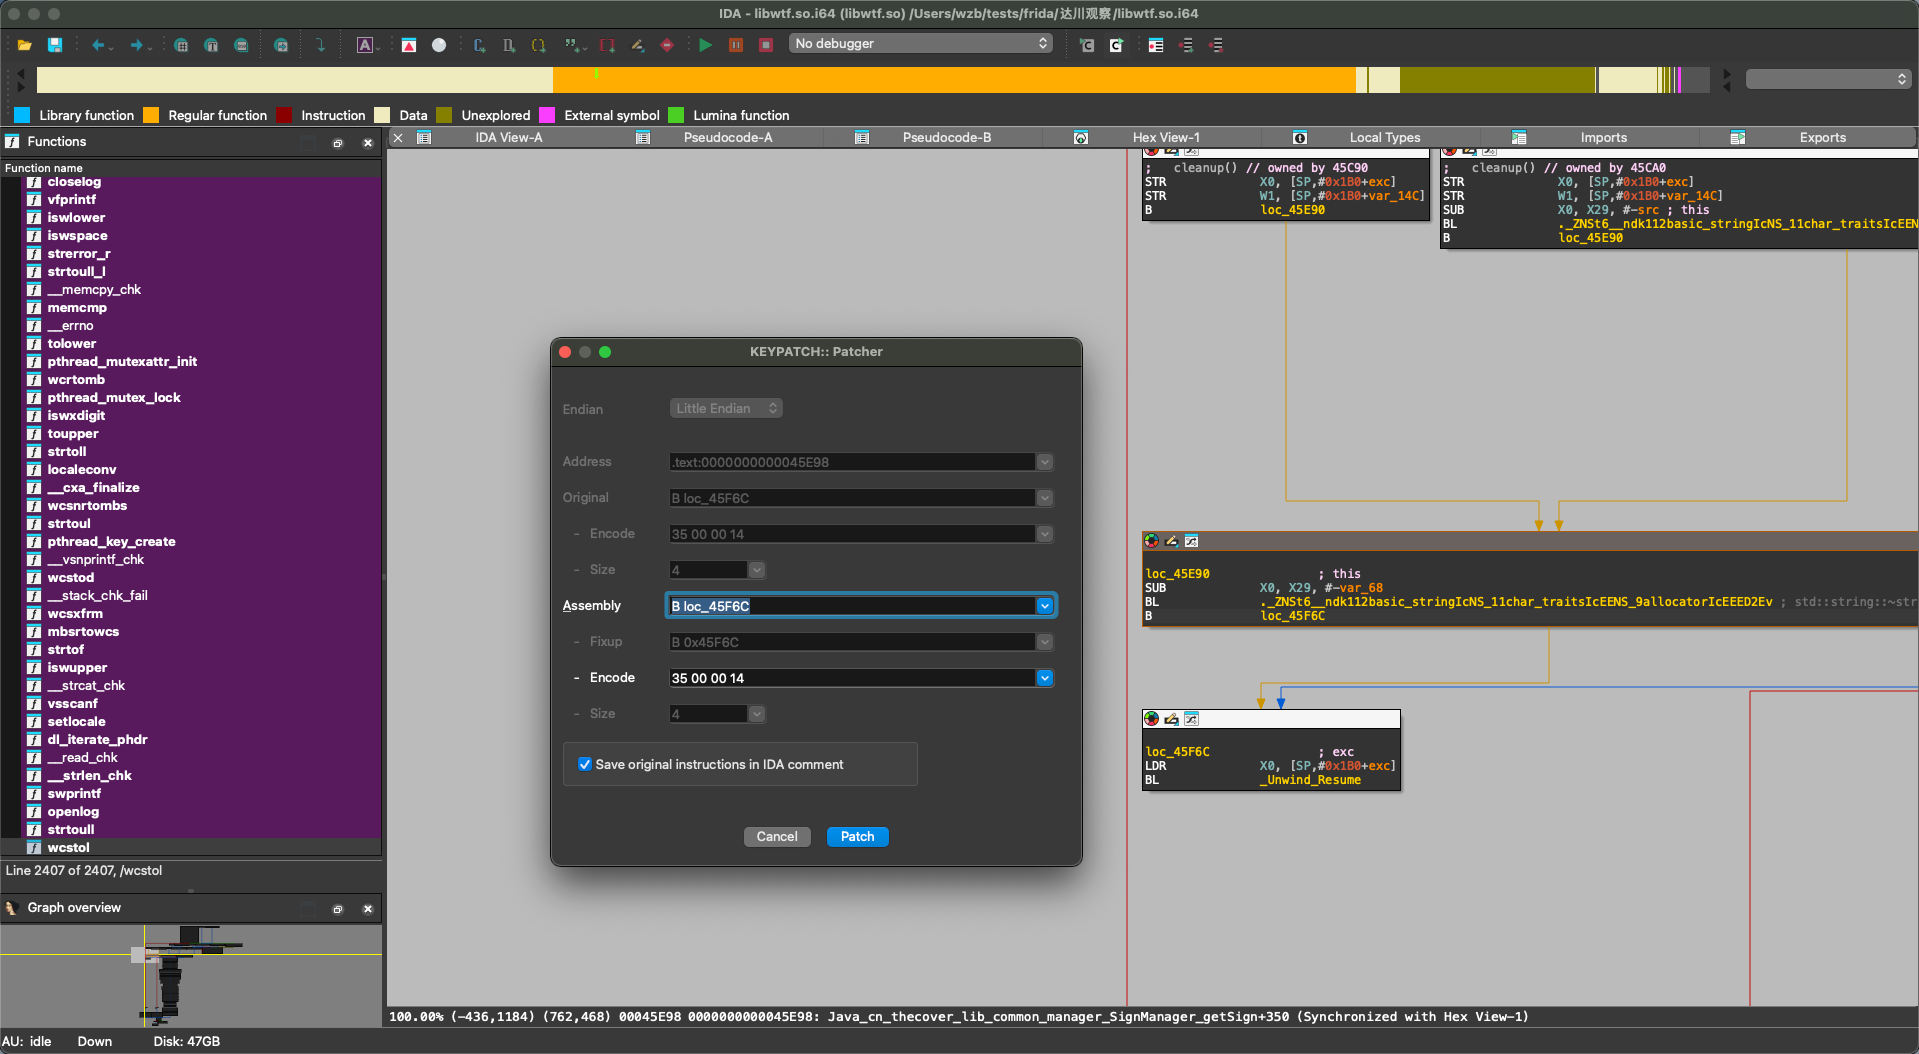
Task: Terminate the process with the red stop icon
Action: [766, 45]
